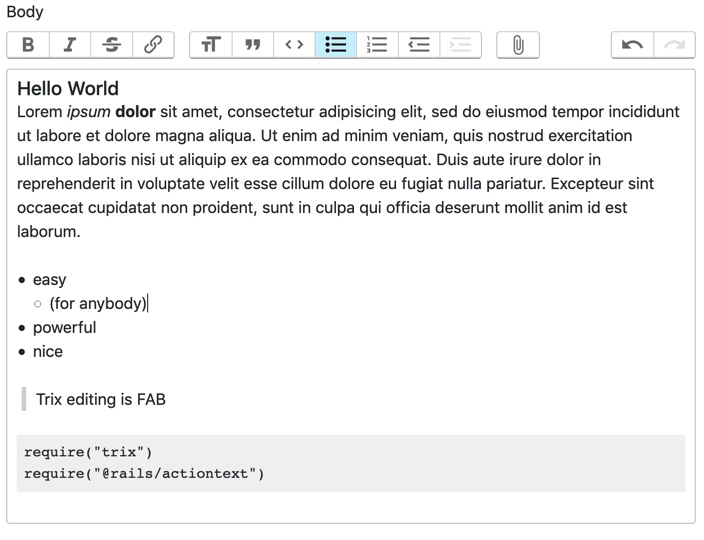Click the bold word dolor
Viewport: 704px width, 540px height.
135,112
